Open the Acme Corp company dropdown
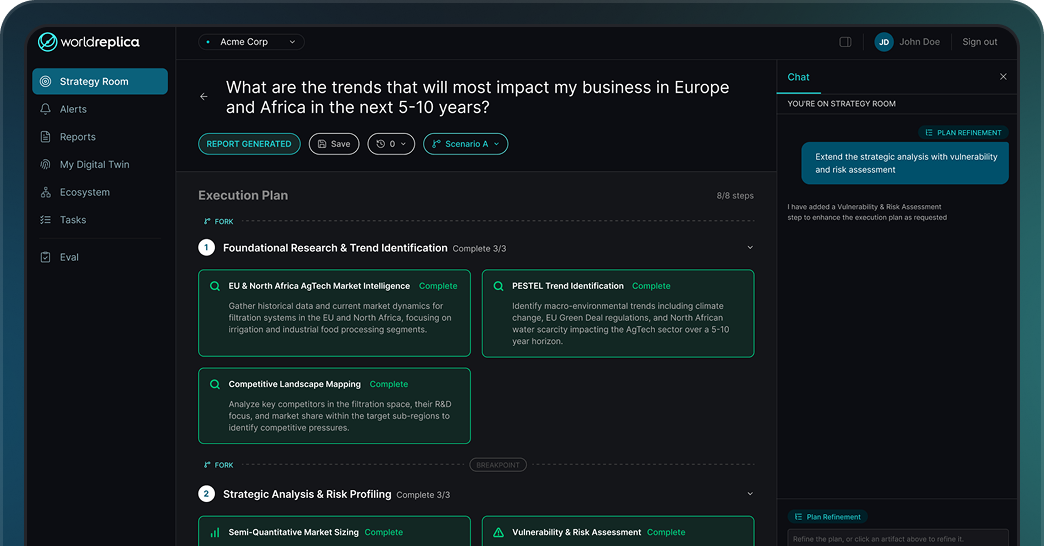 (251, 42)
